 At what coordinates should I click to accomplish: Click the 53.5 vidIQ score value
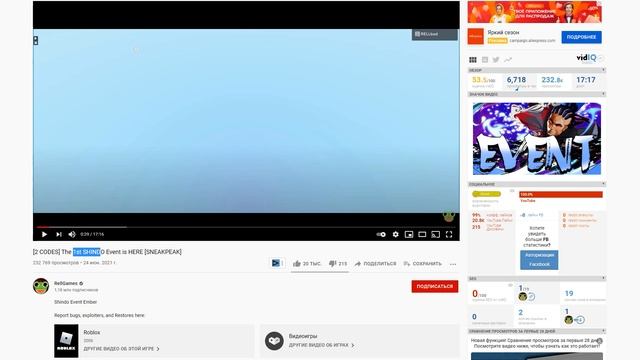click(x=484, y=80)
